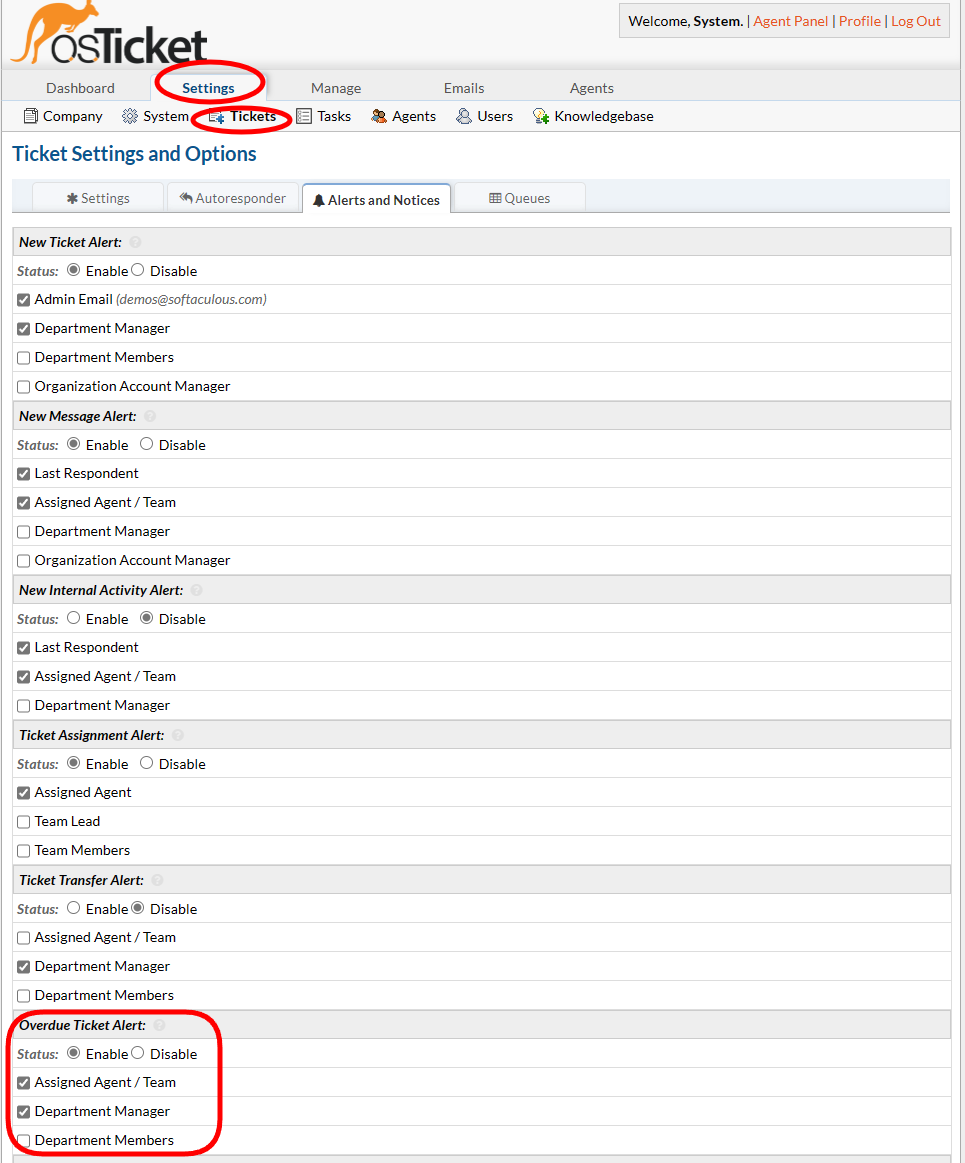Click help icon beside Overdue Ticket Alert
The height and width of the screenshot is (1163, 965).
(159, 1025)
